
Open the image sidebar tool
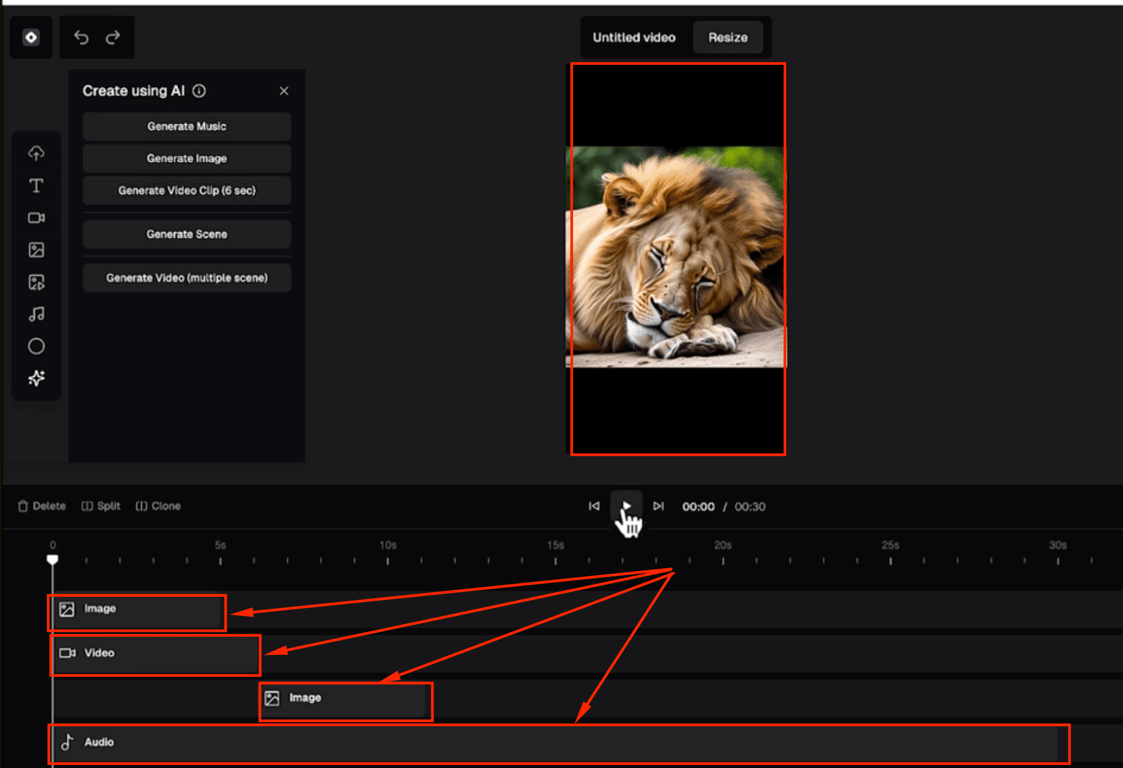pos(37,249)
